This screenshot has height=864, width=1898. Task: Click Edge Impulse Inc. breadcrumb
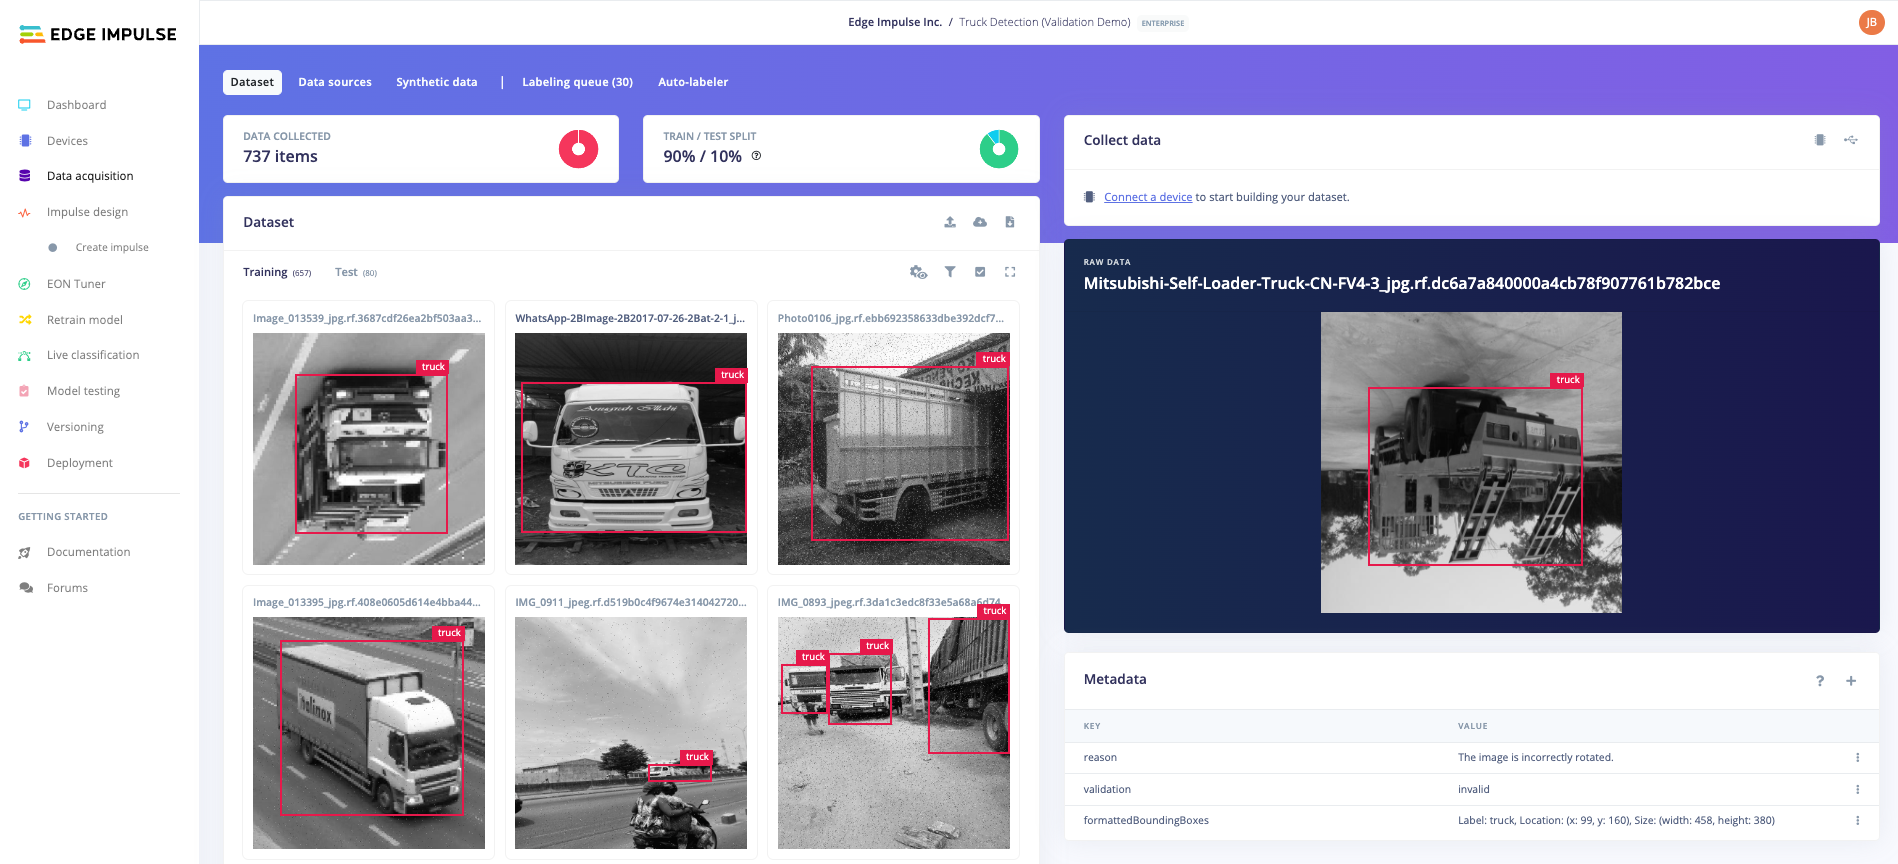coord(895,22)
